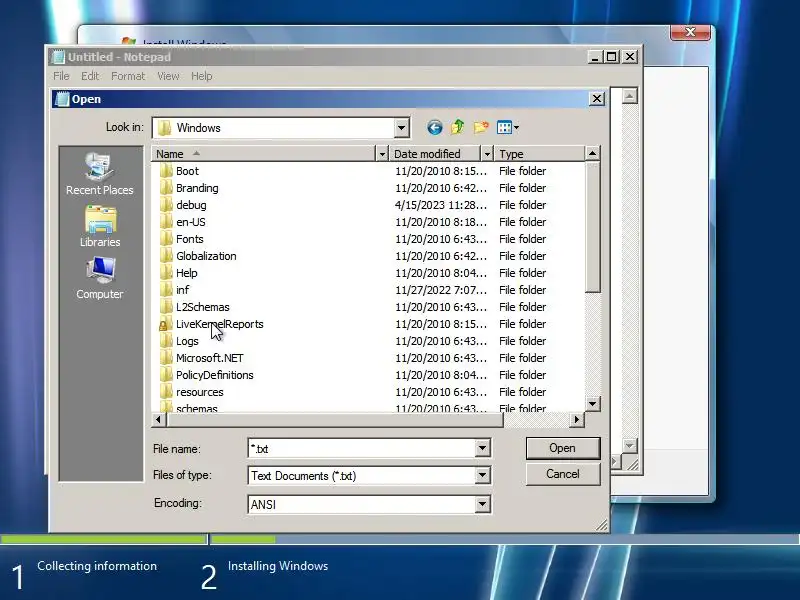Select the Microsoft.NET folder icon
800x600 pixels.
165,358
